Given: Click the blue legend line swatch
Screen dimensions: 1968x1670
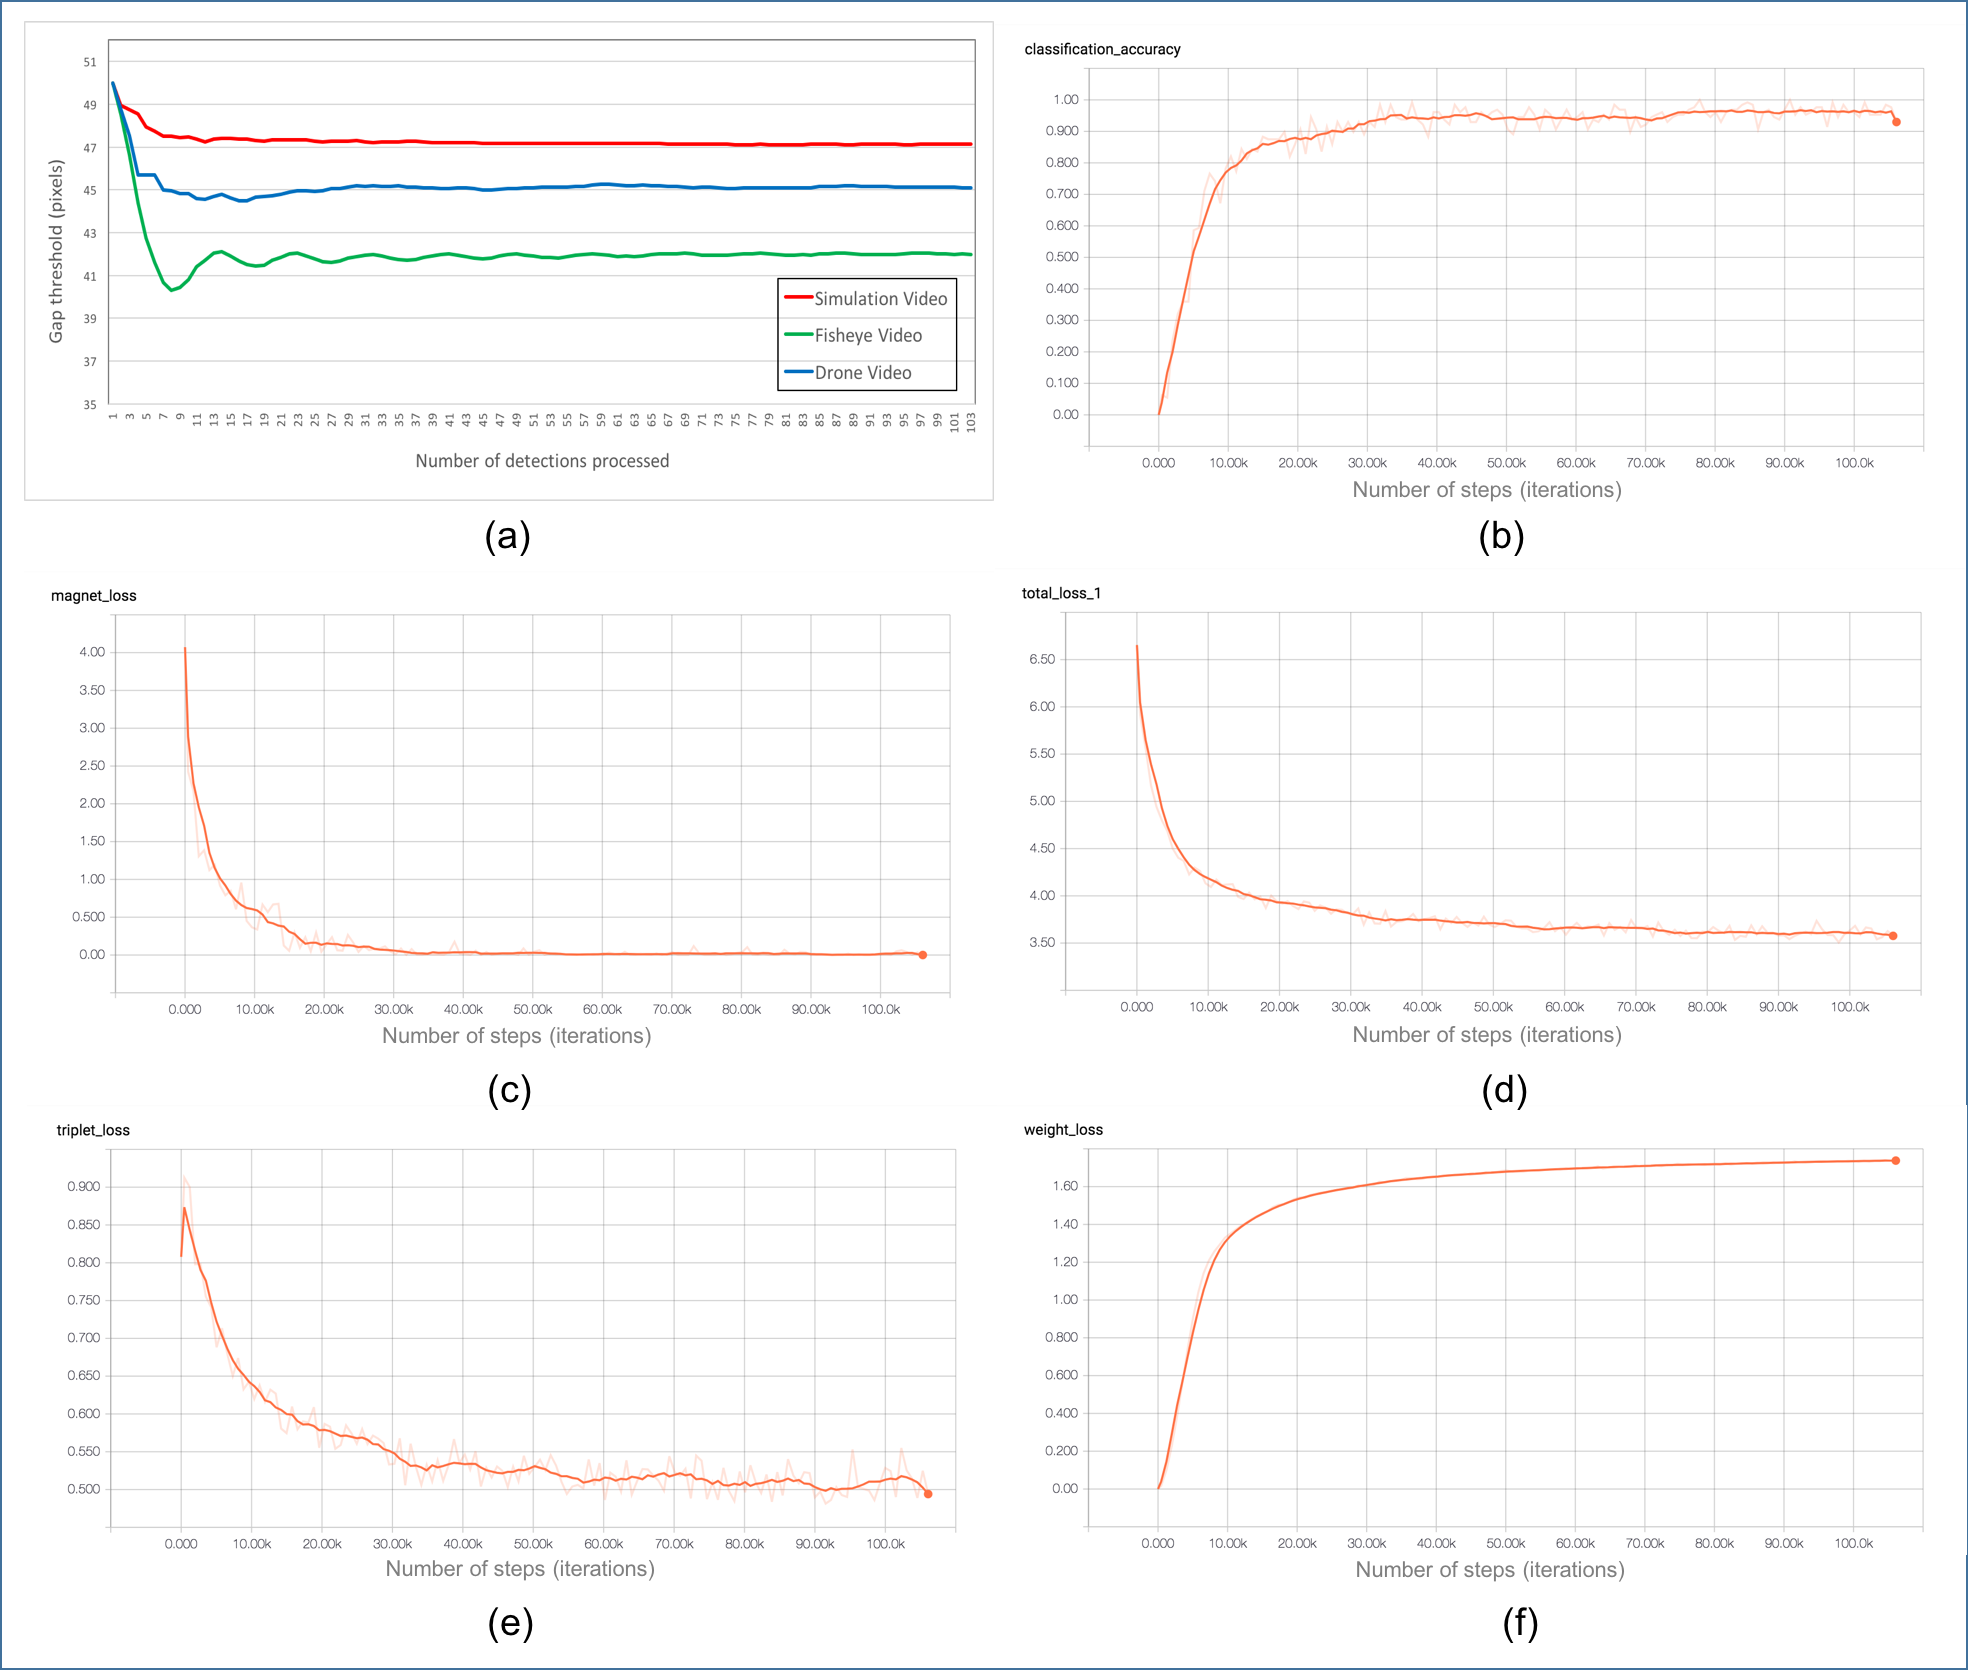Looking at the screenshot, I should pyautogui.click(x=798, y=372).
